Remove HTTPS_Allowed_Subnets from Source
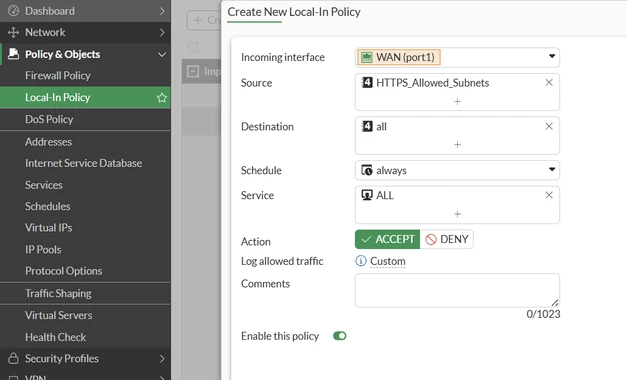Image resolution: width=627 pixels, height=380 pixels. click(x=549, y=82)
